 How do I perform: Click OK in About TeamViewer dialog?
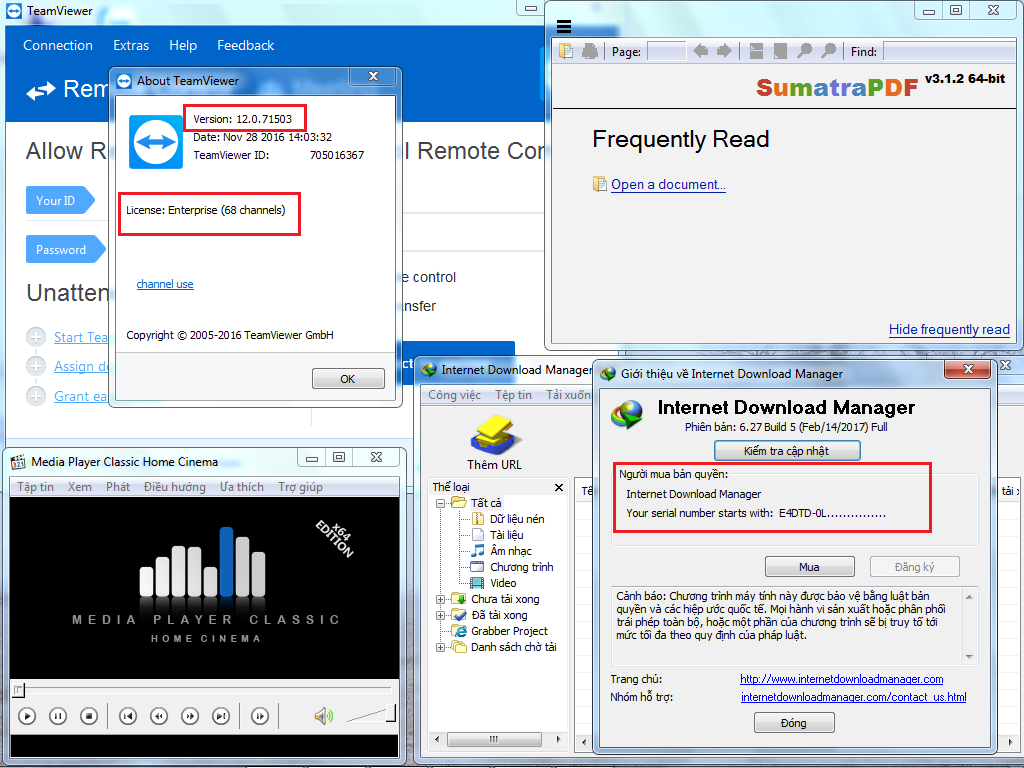(348, 379)
